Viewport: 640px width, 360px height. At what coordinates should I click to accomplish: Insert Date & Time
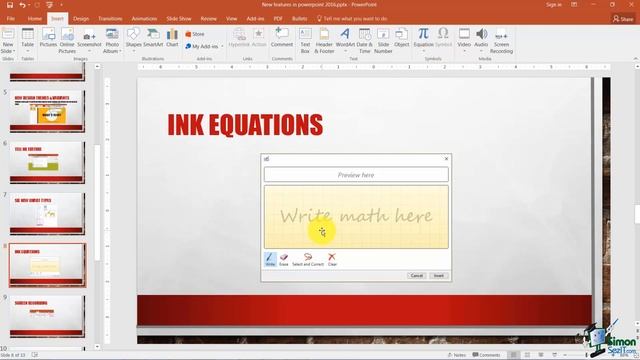pos(364,41)
